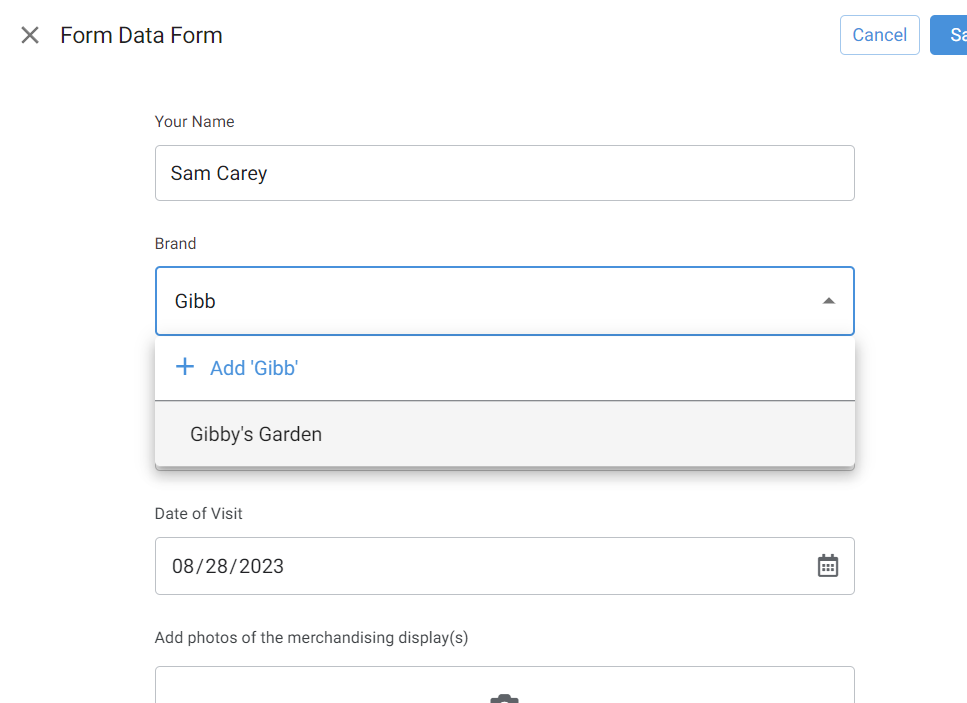
Task: Click the plus icon beside Add 'Gibb'
Action: point(185,367)
